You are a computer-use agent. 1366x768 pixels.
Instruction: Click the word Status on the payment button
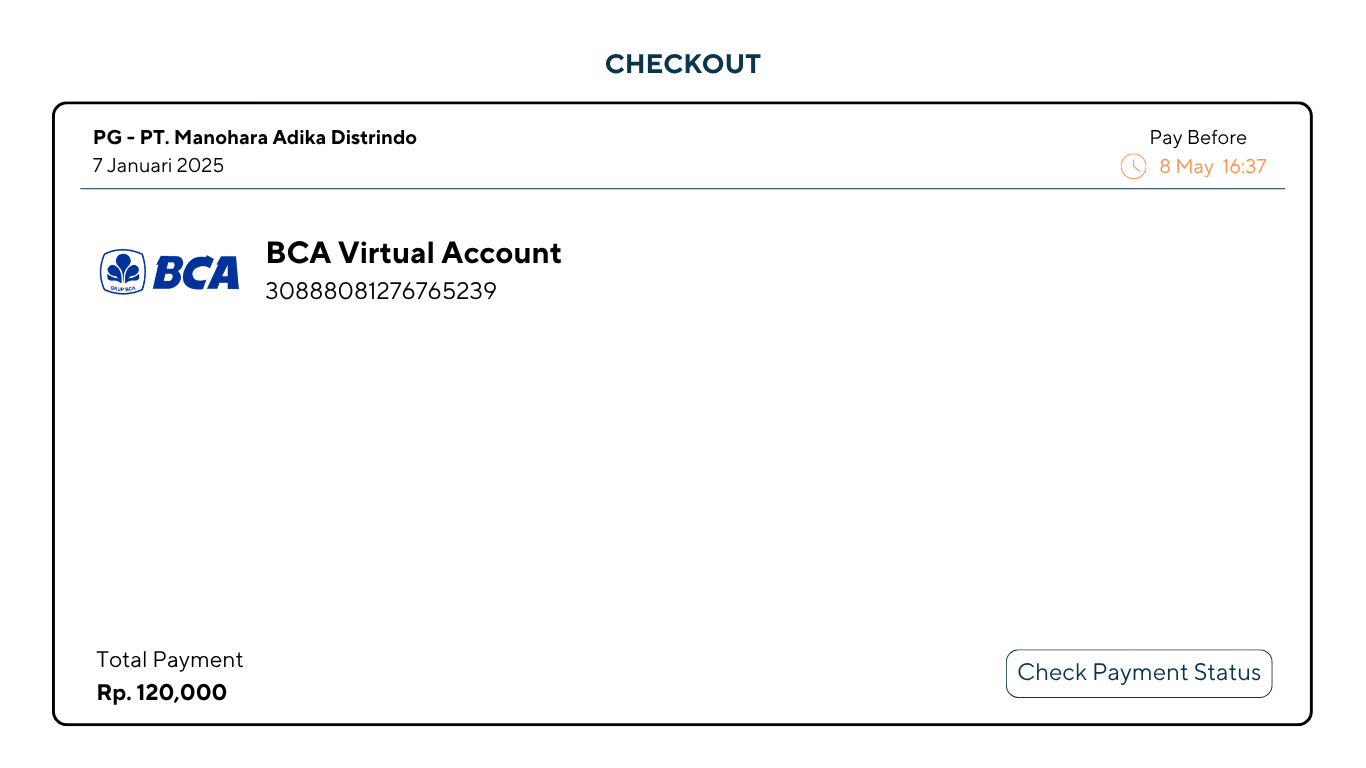[1227, 673]
